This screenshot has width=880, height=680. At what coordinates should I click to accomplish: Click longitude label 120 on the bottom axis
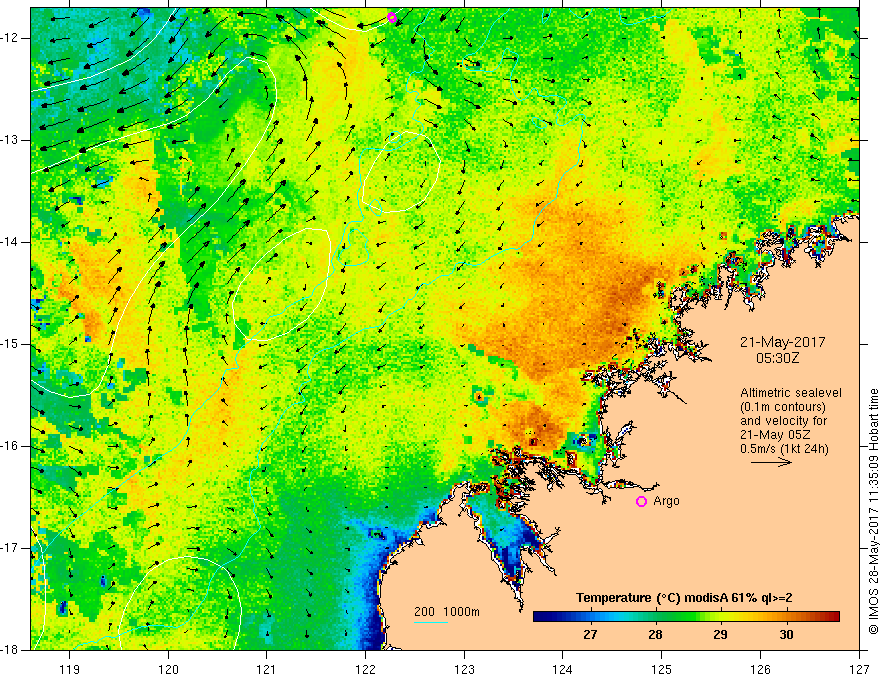click(168, 669)
